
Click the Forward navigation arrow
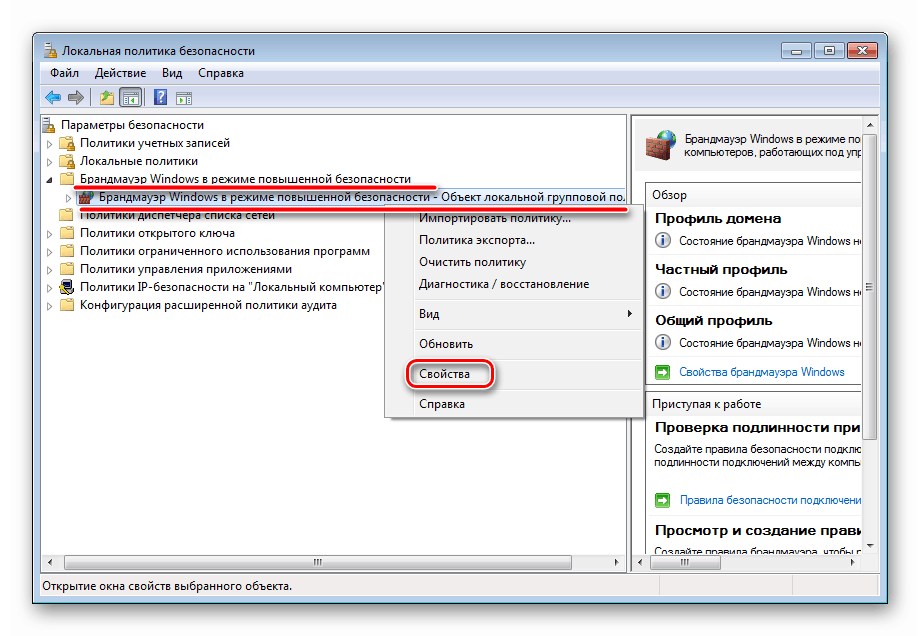pyautogui.click(x=76, y=97)
